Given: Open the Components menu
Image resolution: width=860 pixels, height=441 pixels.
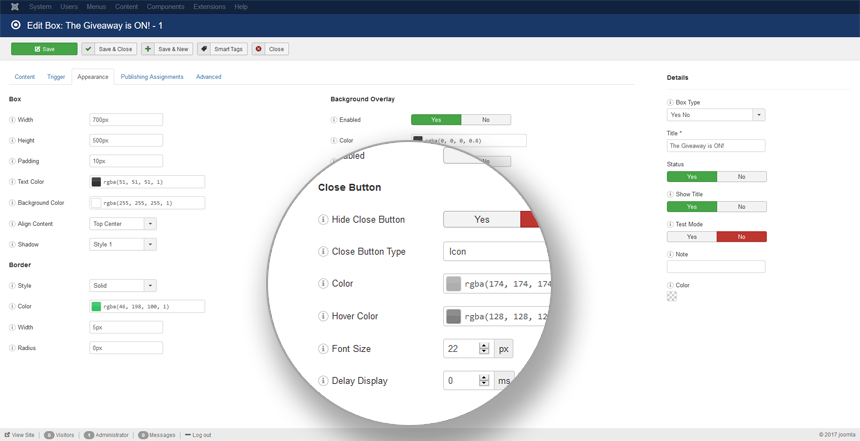Looking at the screenshot, I should tap(167, 7).
